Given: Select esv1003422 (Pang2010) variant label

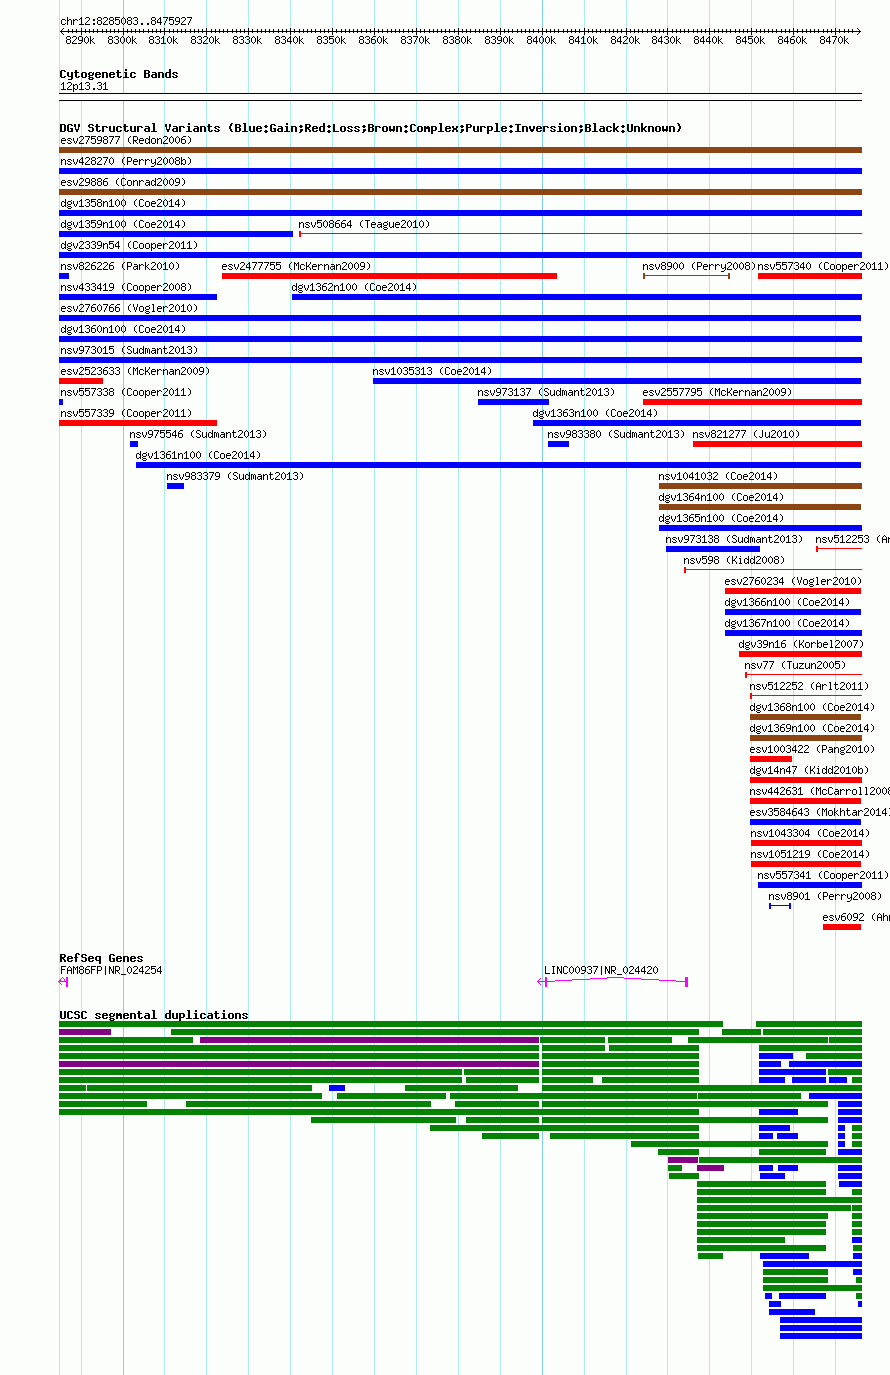Looking at the screenshot, I should coord(812,750).
